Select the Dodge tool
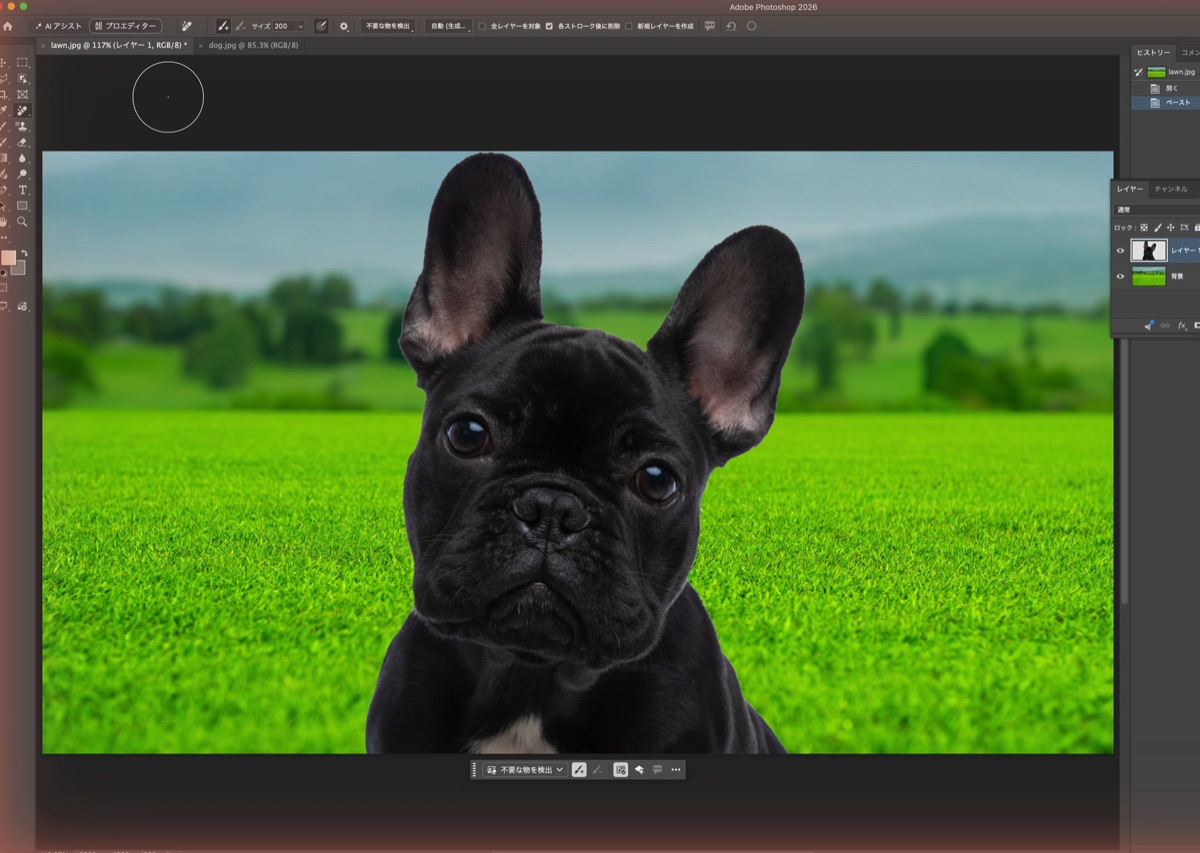1200x853 pixels. click(22, 174)
